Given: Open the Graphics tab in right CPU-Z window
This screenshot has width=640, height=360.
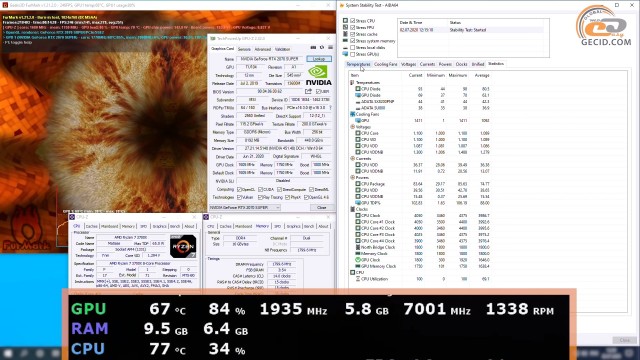Looking at the screenshot, I should tap(293, 226).
